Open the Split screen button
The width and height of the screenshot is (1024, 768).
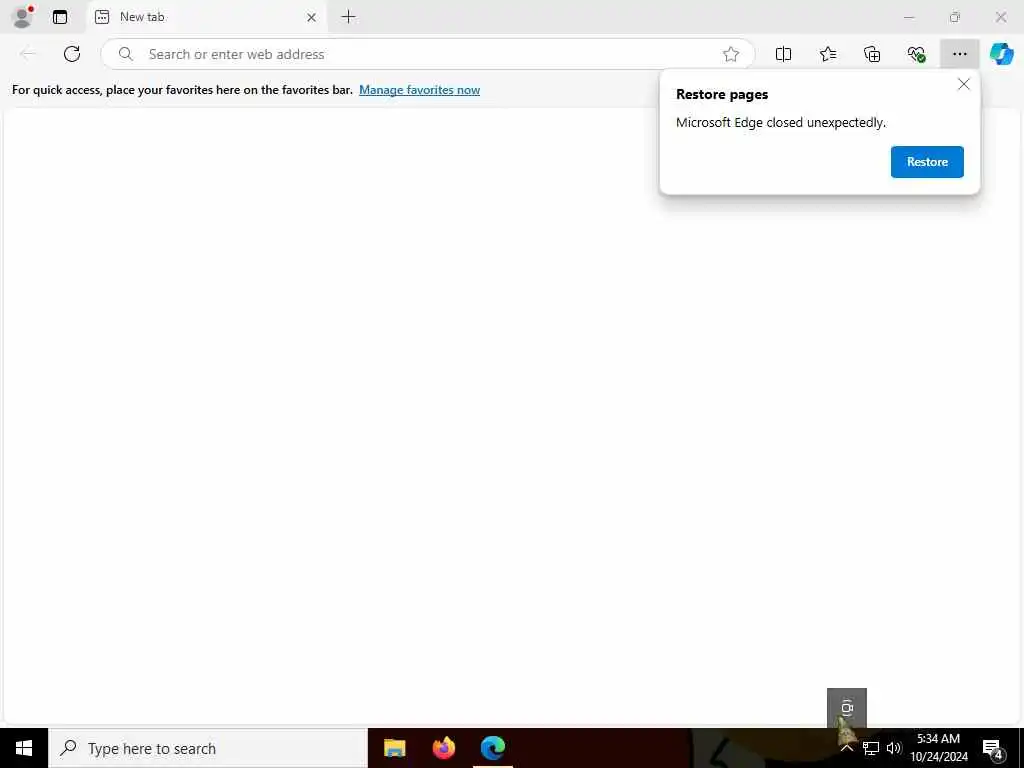(x=783, y=54)
